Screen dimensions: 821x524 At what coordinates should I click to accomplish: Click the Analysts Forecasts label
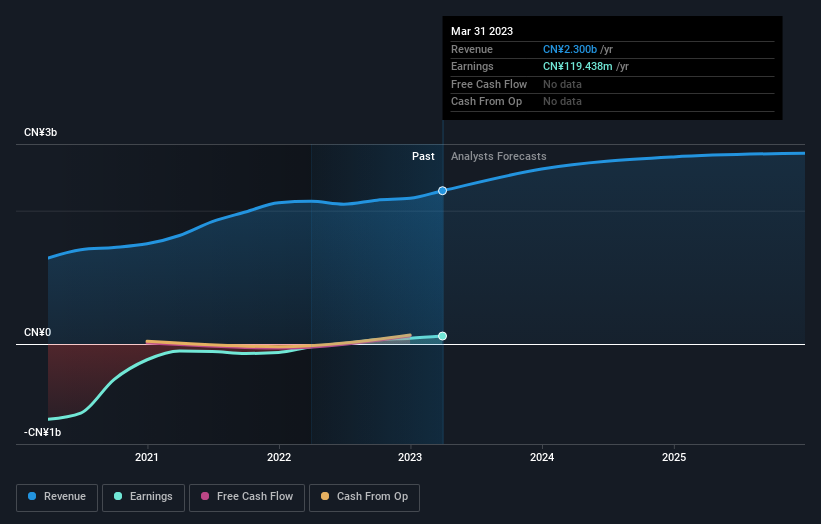click(498, 157)
